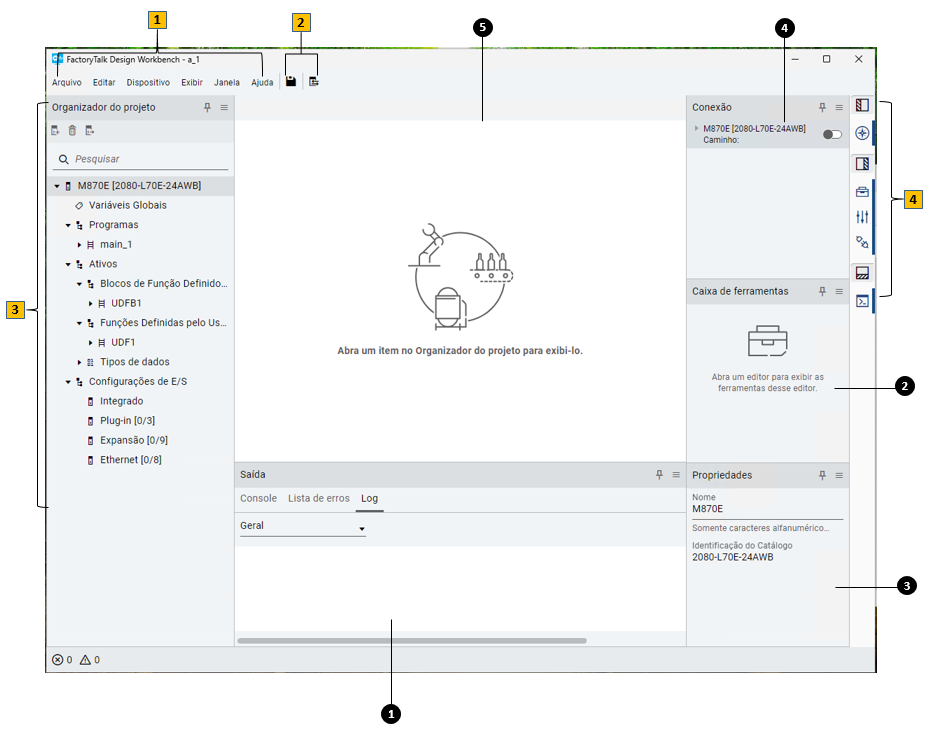
Task: Pin the Conexão panel
Action: [x=820, y=107]
